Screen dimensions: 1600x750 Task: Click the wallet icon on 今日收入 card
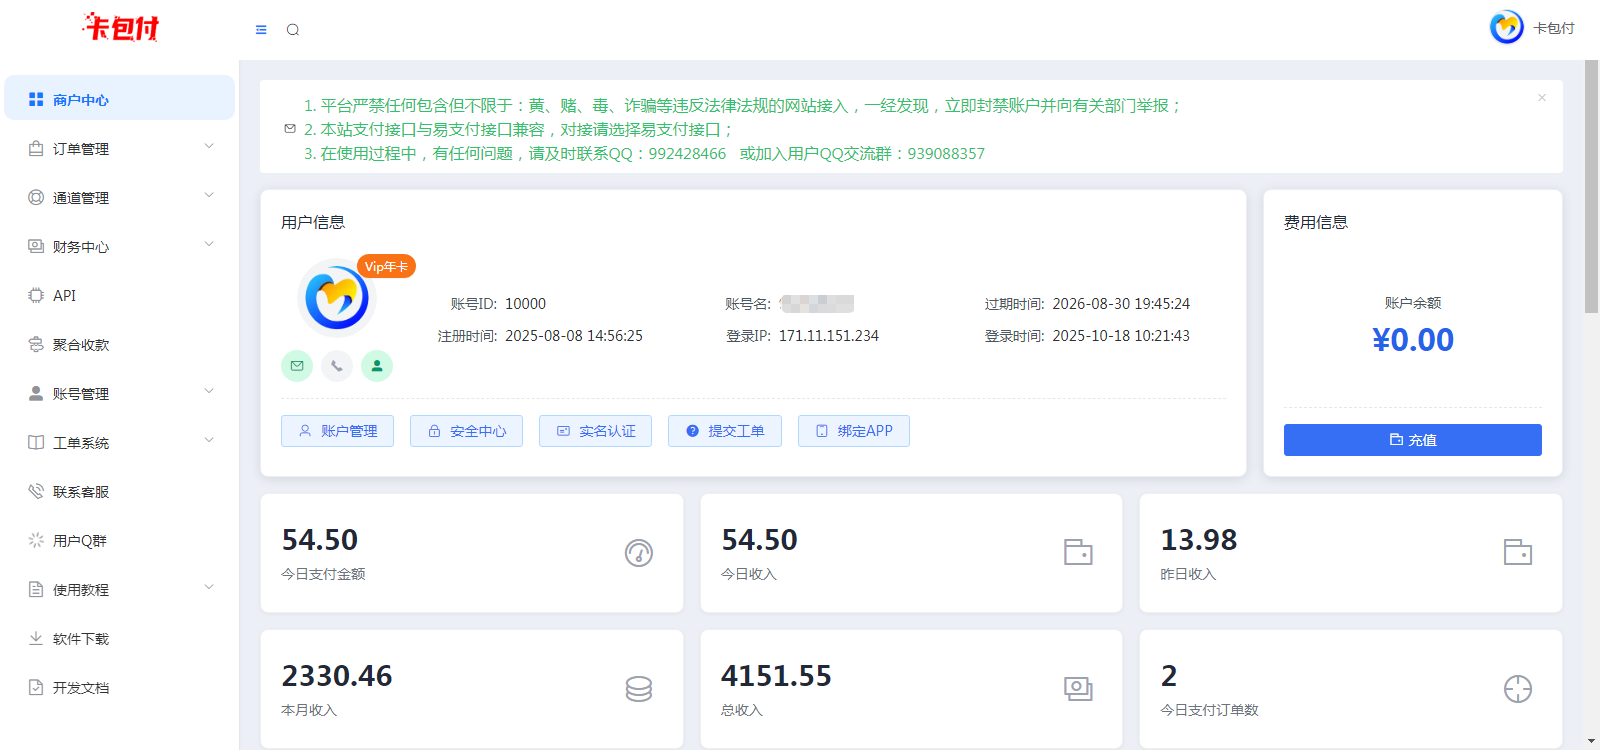pos(1078,553)
